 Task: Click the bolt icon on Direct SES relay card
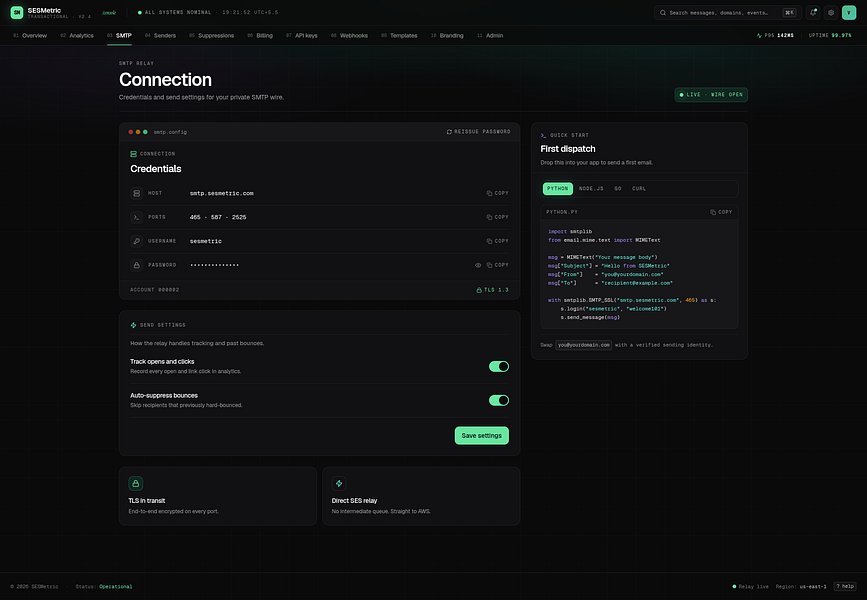(339, 483)
